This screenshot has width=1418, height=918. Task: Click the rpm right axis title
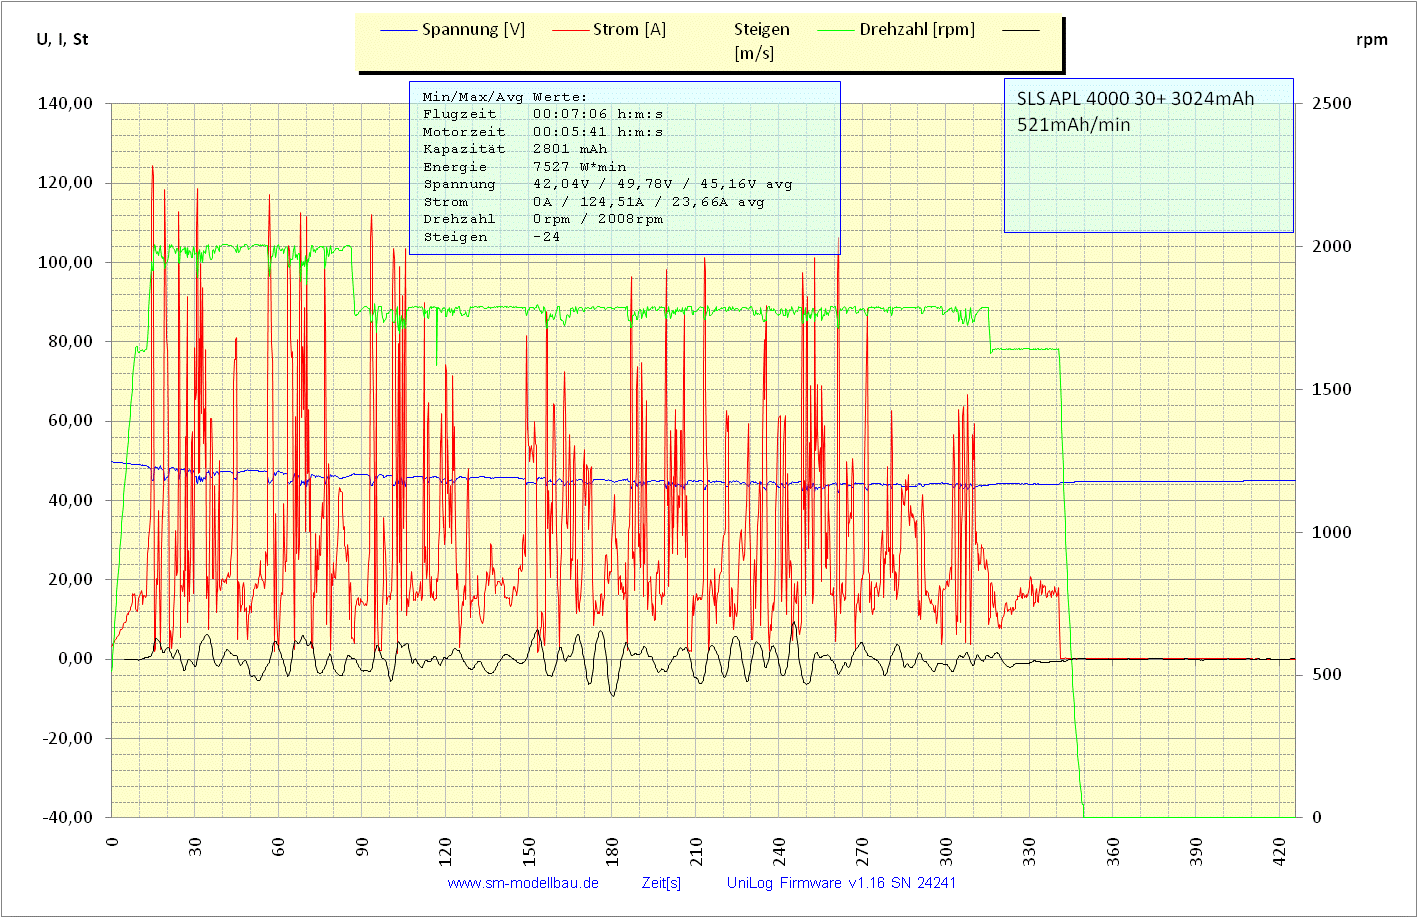[1372, 40]
